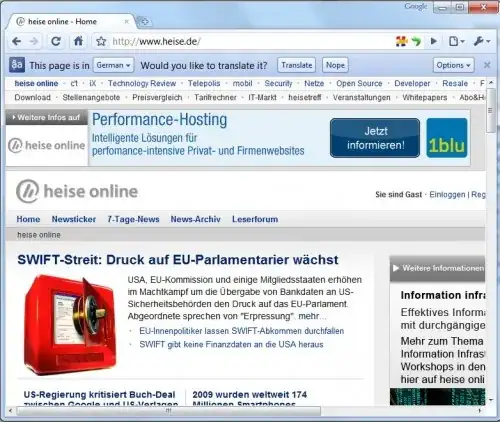The image size is (500, 422).
Task: Click the Jetzt informieren! ad button
Action: coord(375,138)
